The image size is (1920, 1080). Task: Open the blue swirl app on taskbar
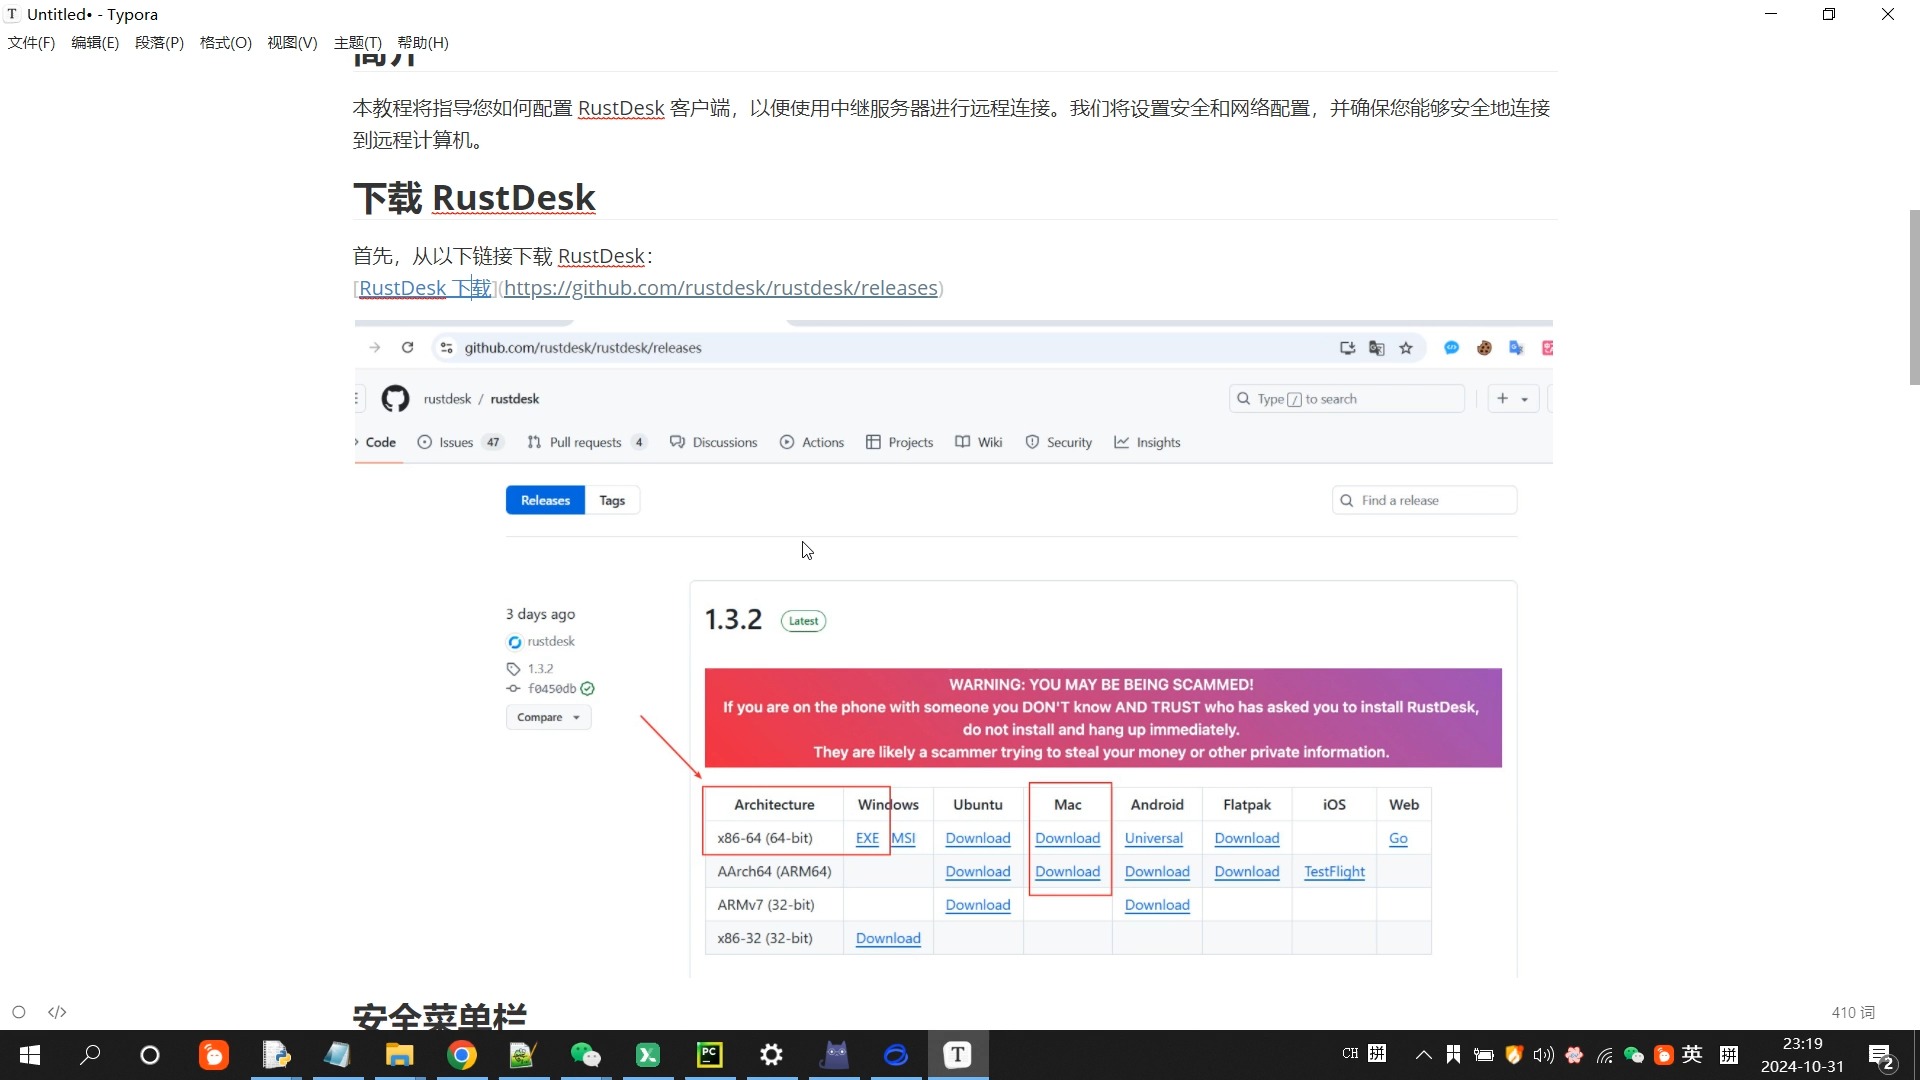coord(896,1055)
